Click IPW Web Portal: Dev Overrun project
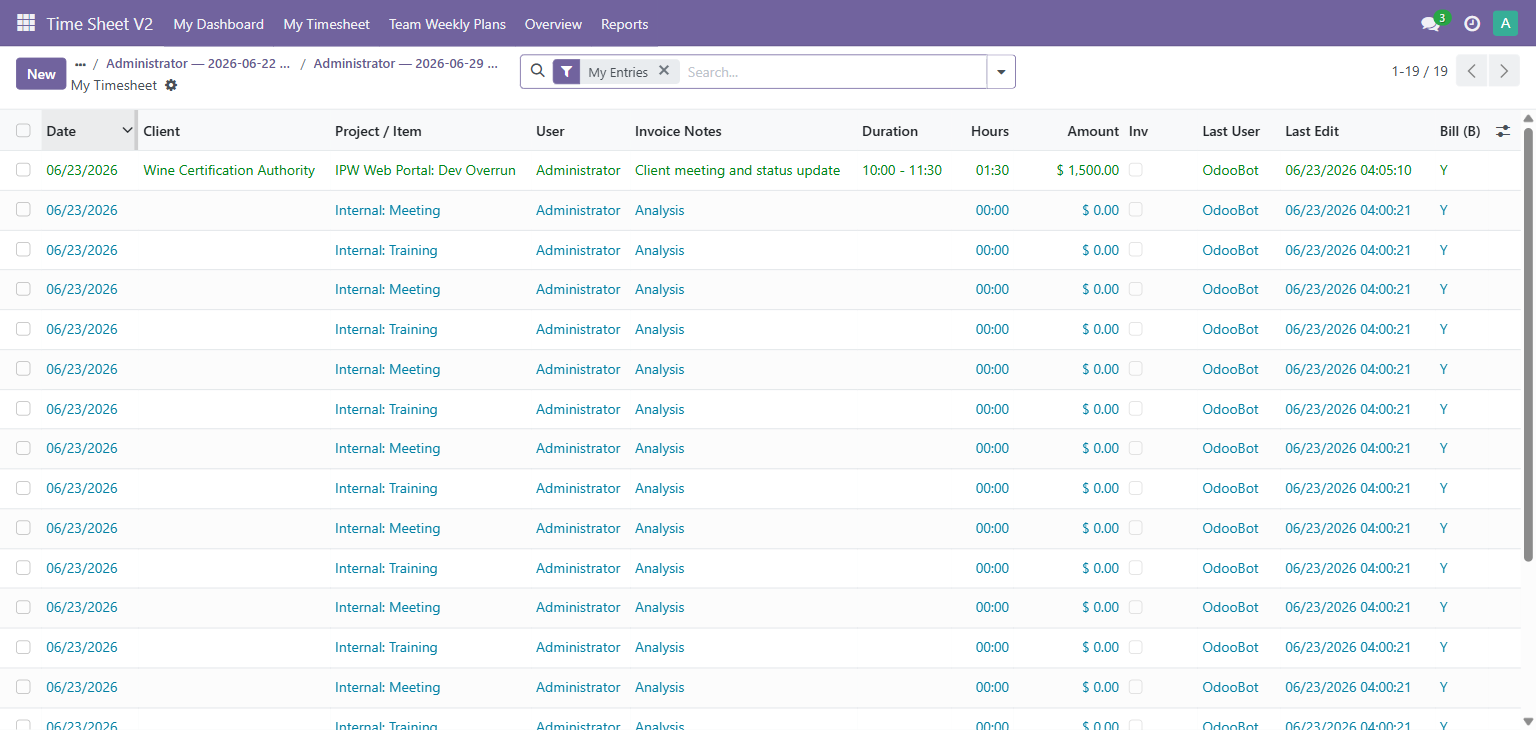The width and height of the screenshot is (1536, 730). click(425, 170)
